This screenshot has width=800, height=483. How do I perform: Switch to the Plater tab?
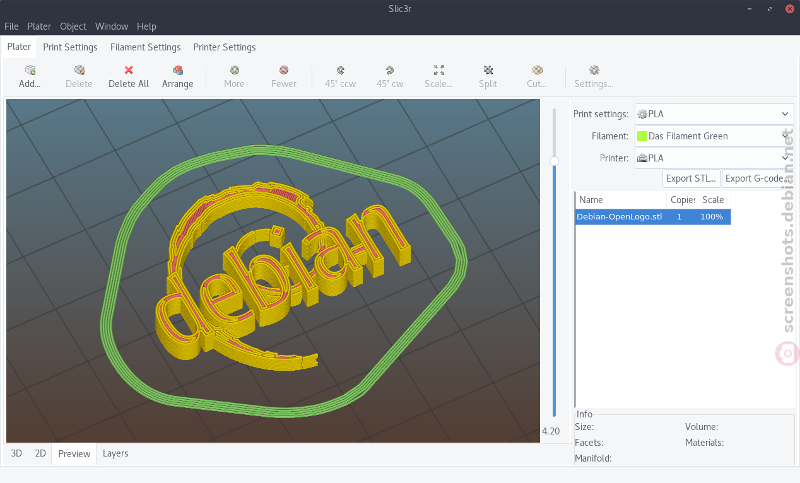coord(19,47)
